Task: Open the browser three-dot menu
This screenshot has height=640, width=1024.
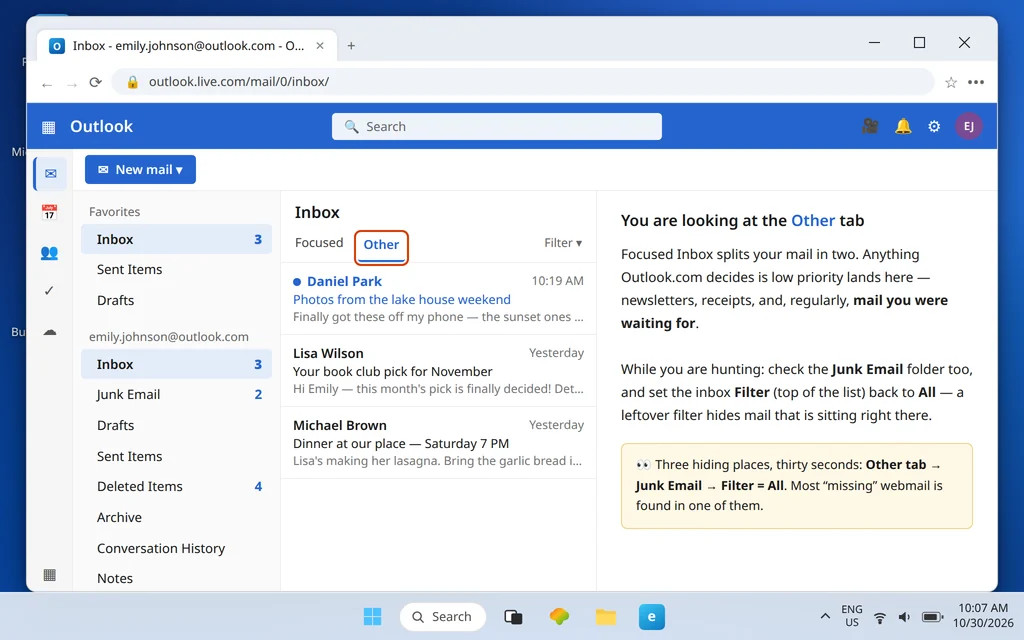Action: tap(976, 82)
